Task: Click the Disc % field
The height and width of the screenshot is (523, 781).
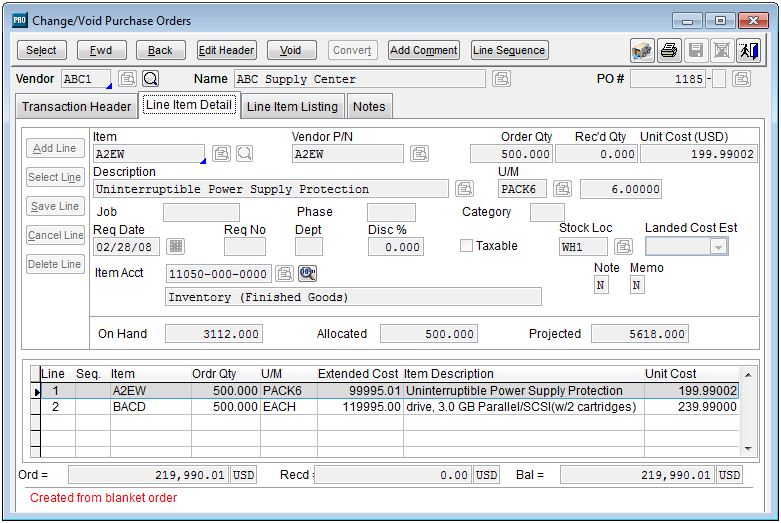Action: click(x=395, y=247)
